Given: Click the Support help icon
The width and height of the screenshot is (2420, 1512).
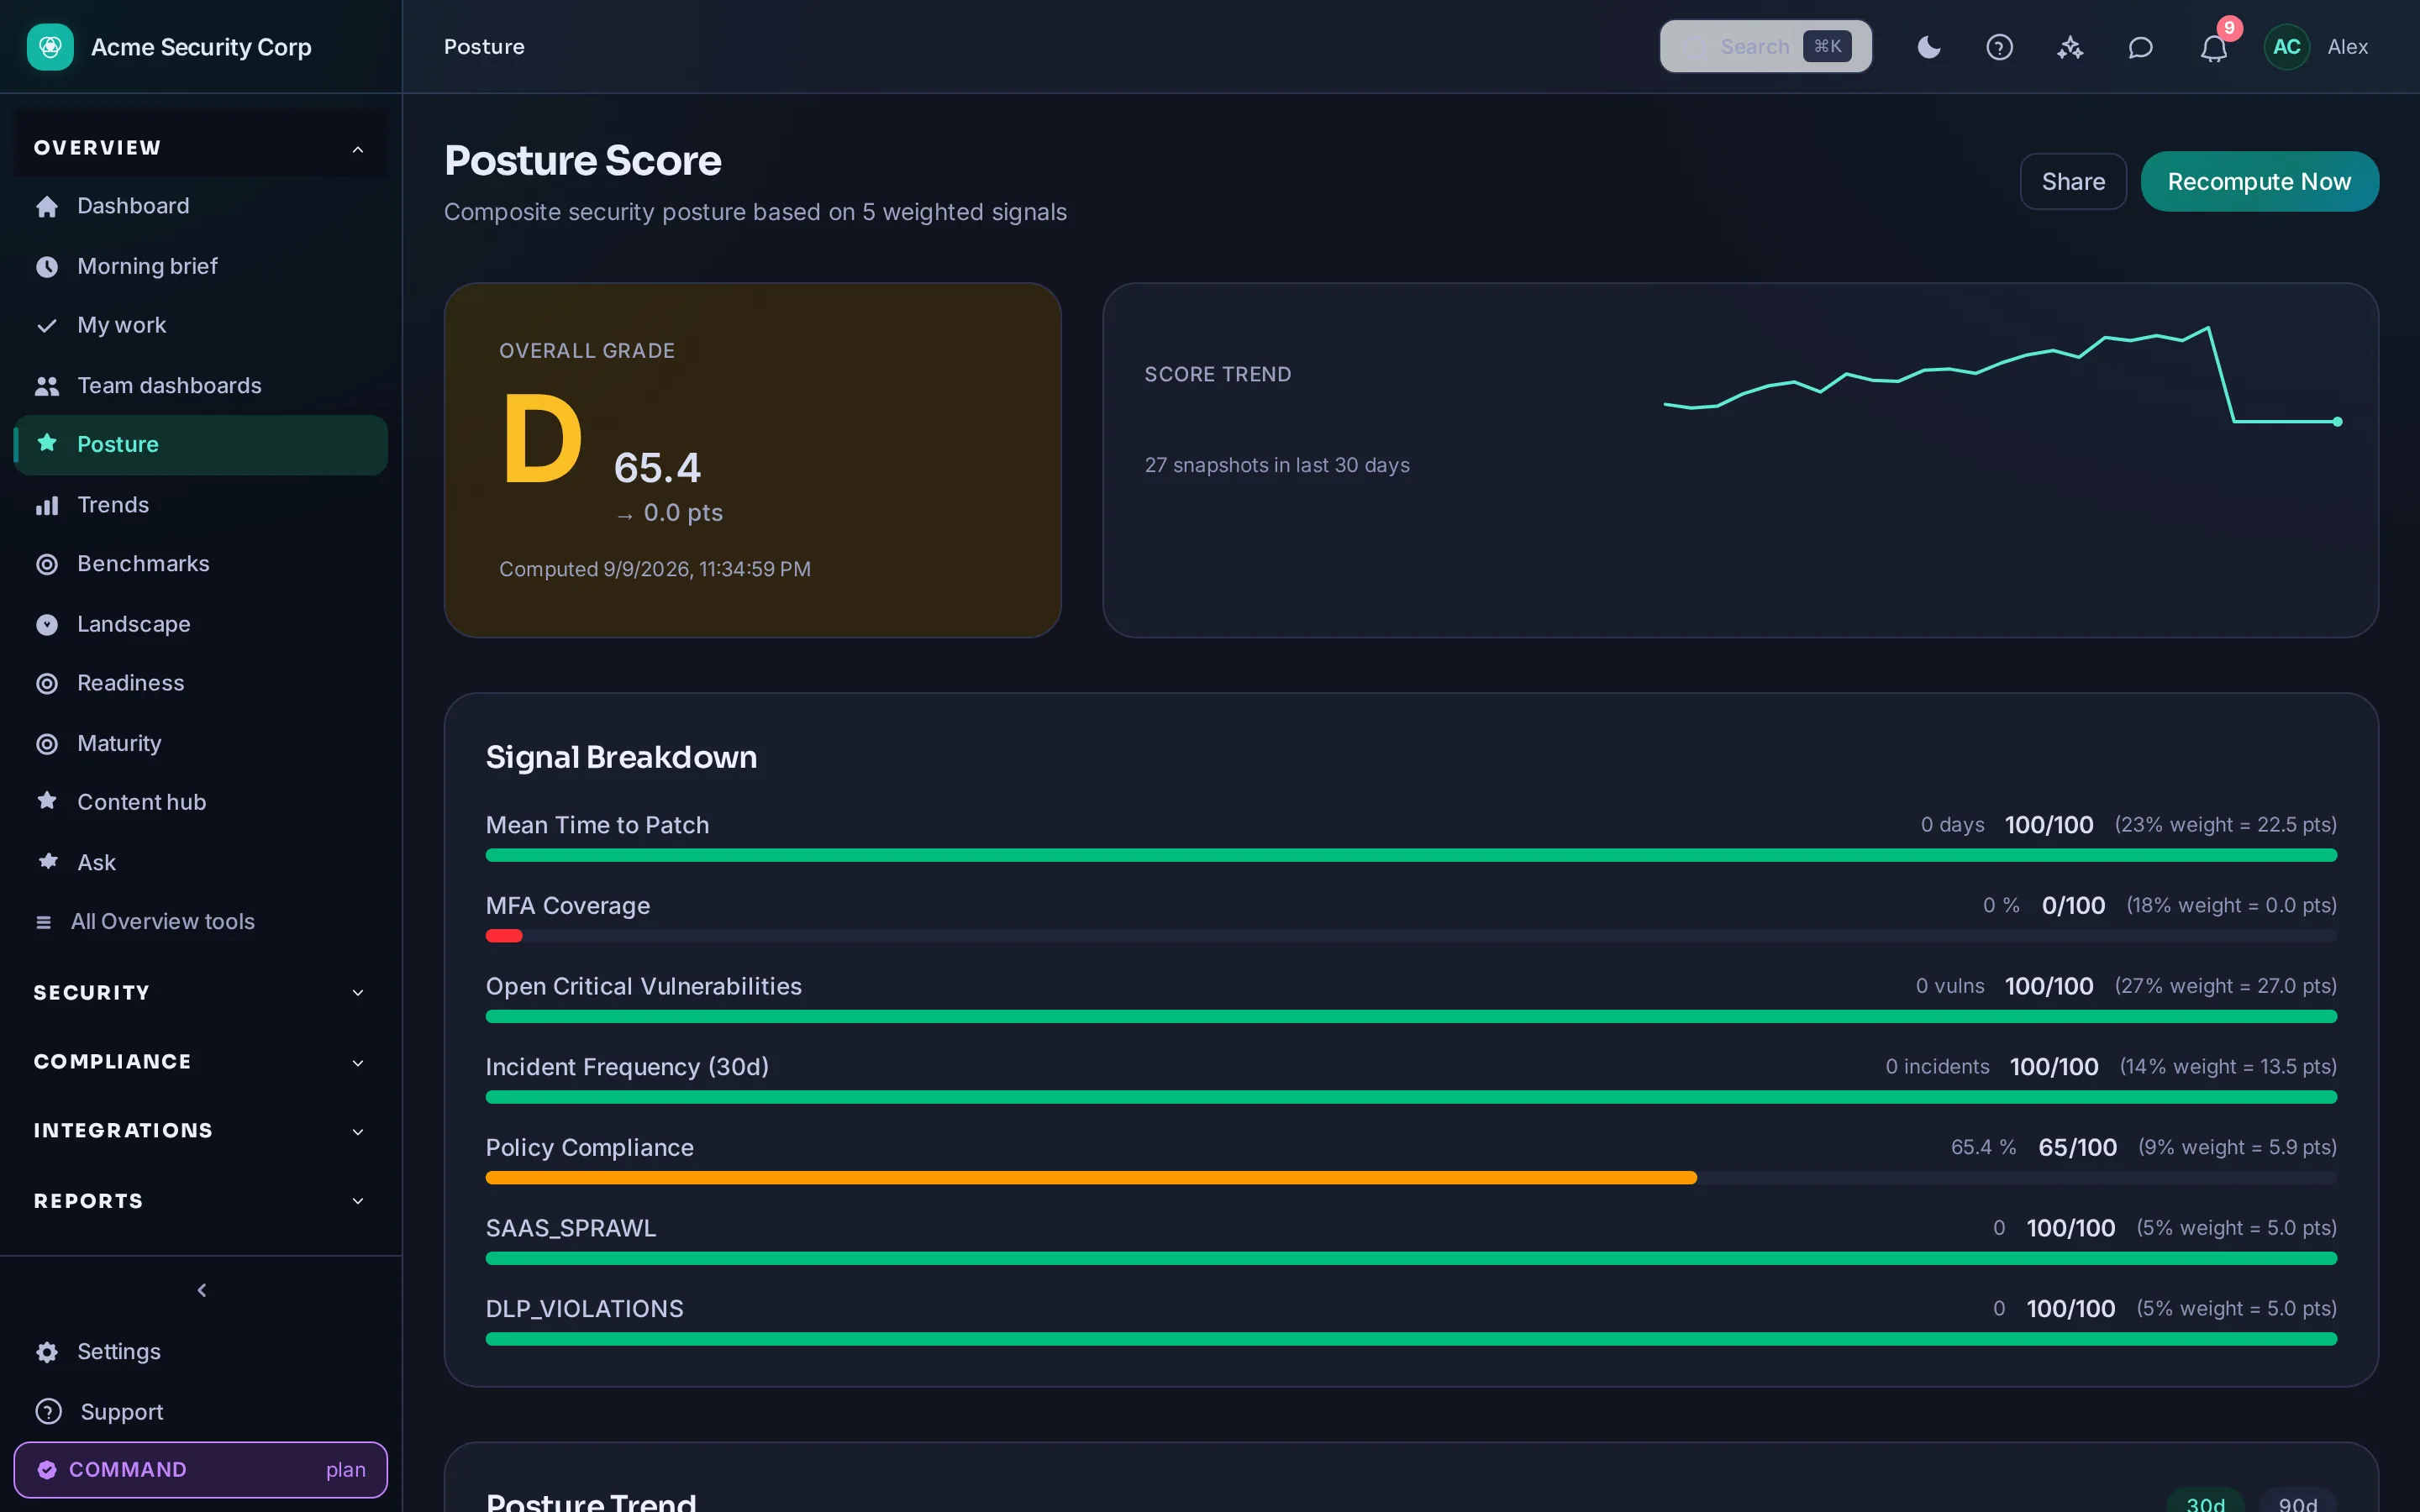Looking at the screenshot, I should coord(48,1411).
